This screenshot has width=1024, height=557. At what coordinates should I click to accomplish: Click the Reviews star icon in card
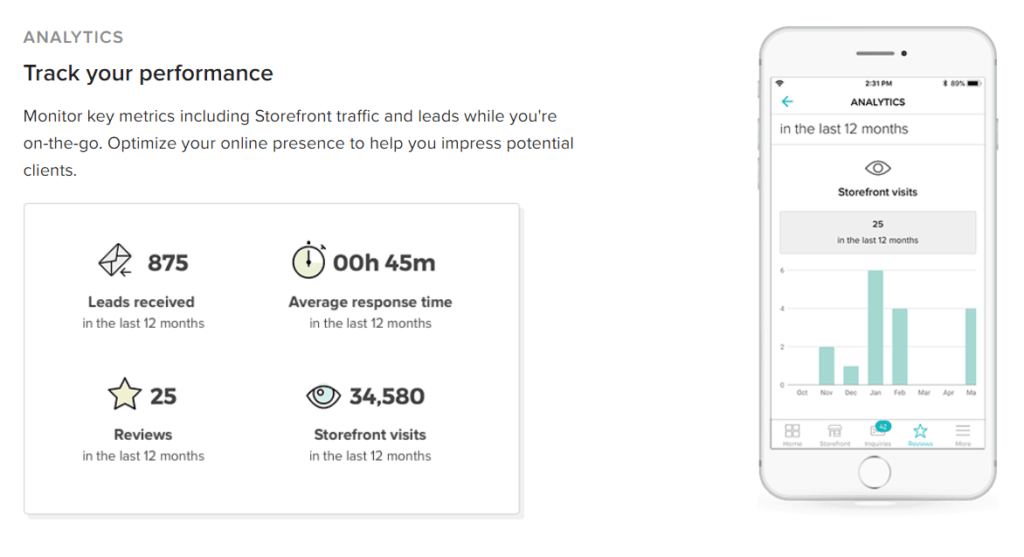(x=125, y=396)
